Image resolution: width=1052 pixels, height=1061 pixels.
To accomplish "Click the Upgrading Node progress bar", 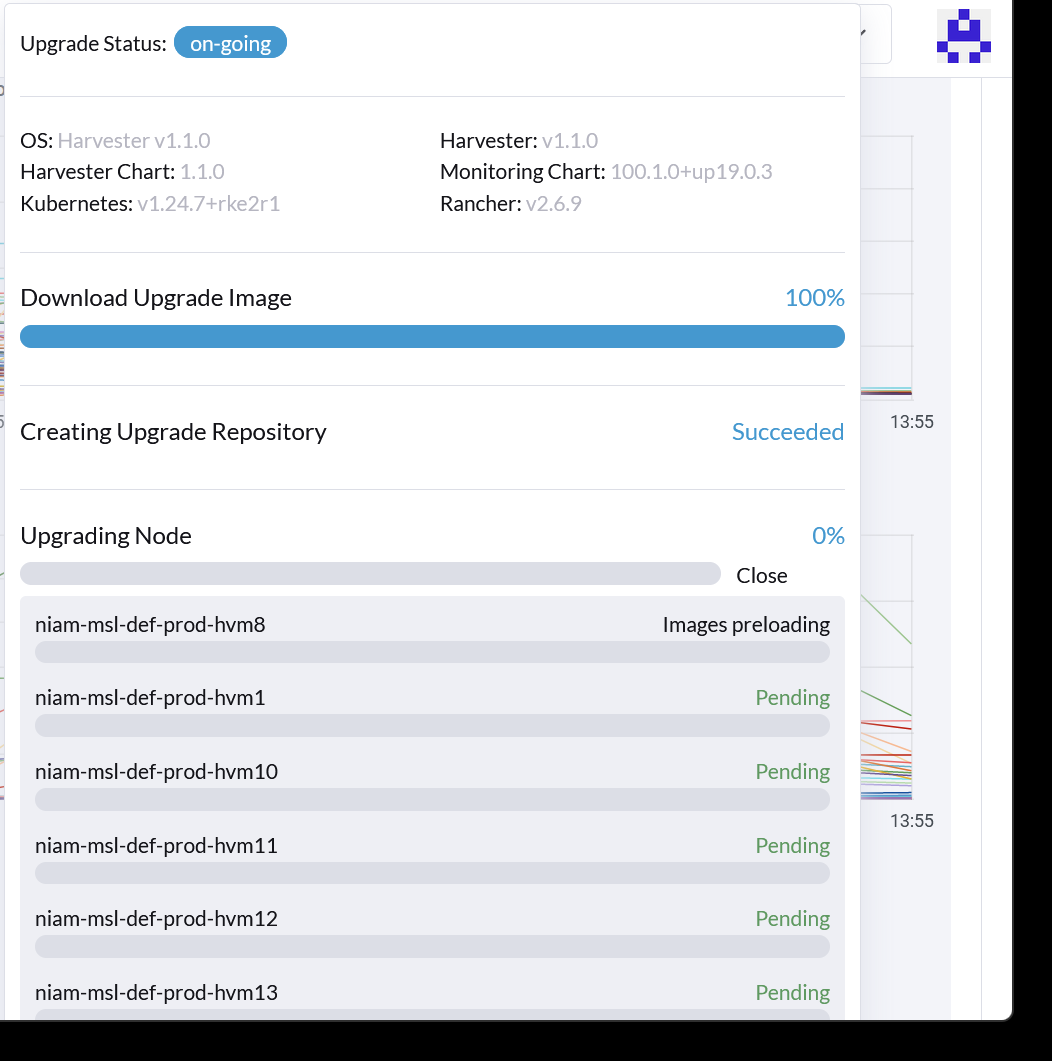I will coord(370,573).
